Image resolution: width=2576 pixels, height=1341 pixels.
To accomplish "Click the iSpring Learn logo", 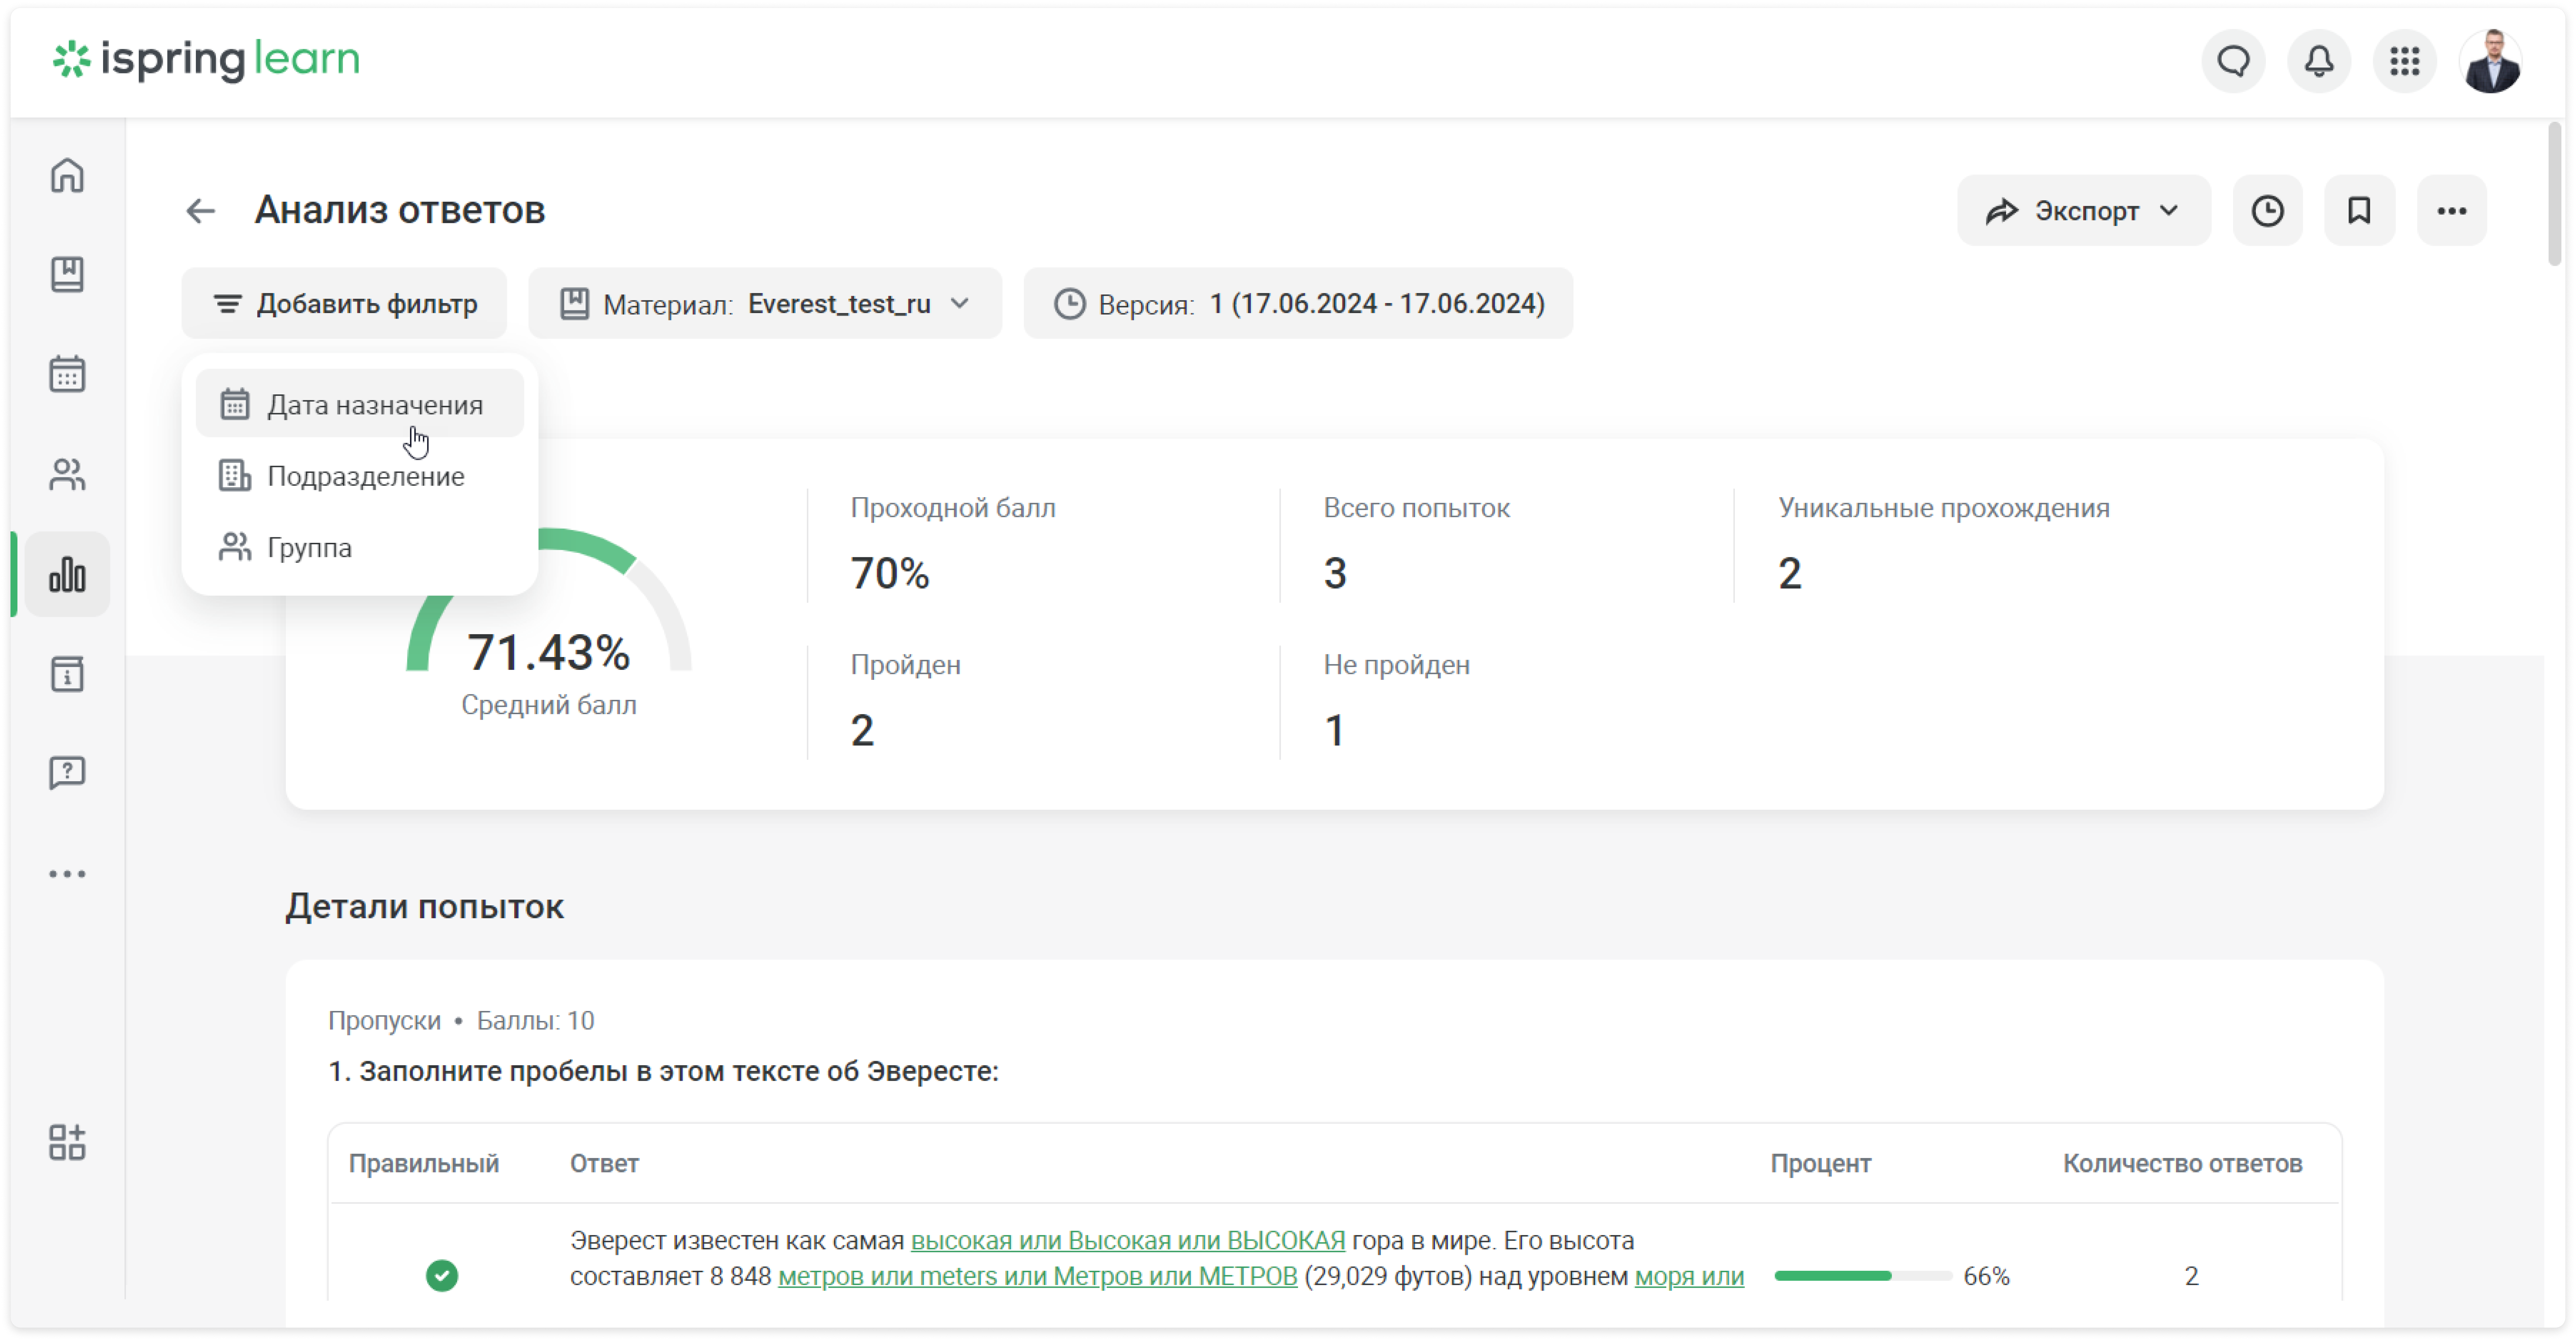I will point(206,60).
